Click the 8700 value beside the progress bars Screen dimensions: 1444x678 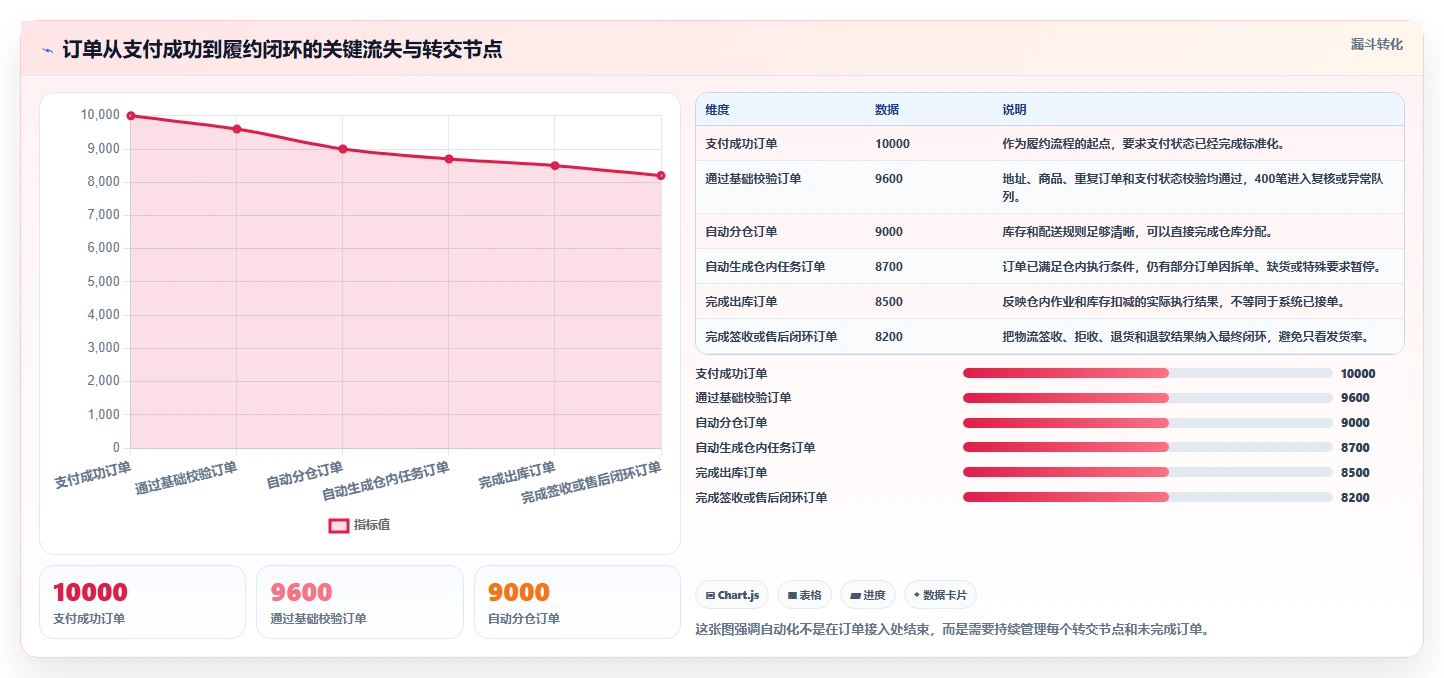(1355, 448)
